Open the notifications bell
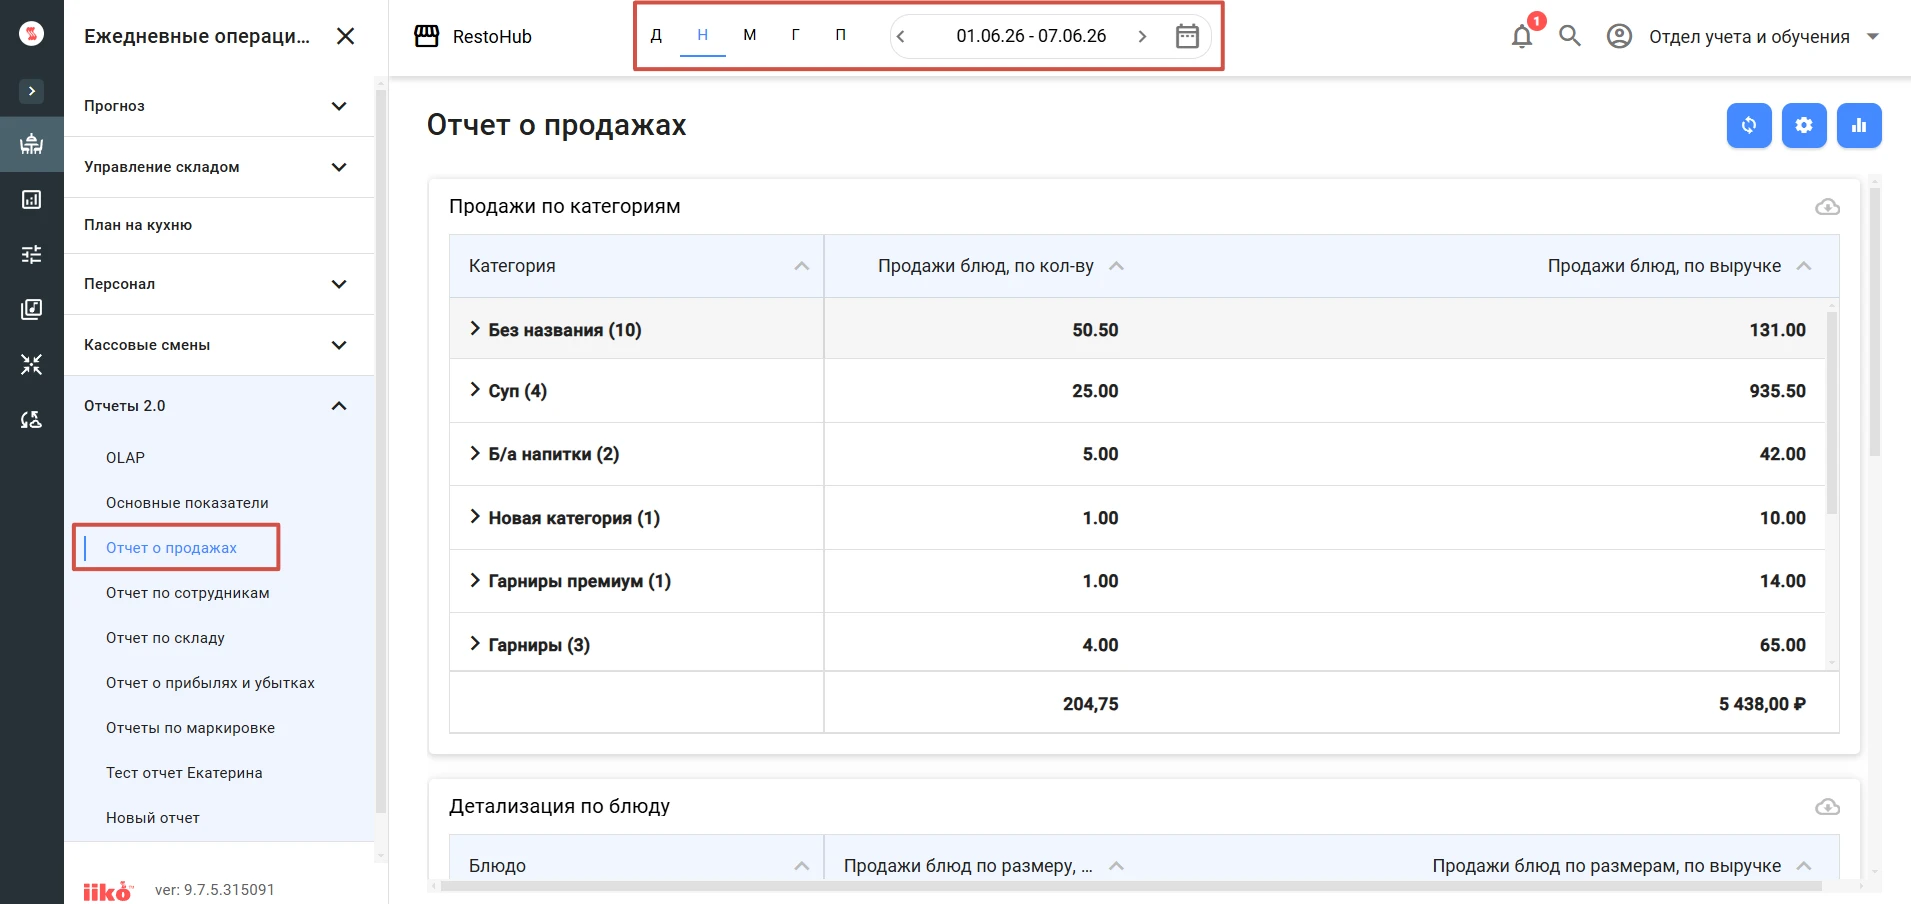Screen dimensions: 1911x904 point(1521,37)
